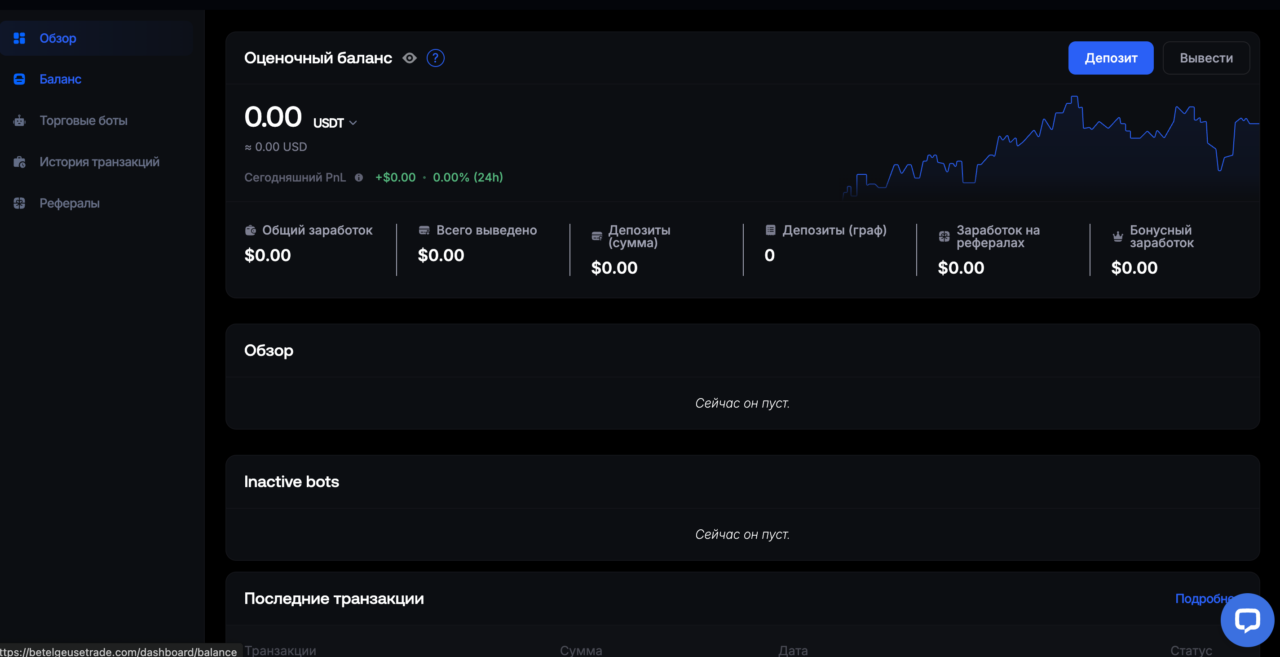Image resolution: width=1280 pixels, height=657 pixels.
Task: Click the Бонусный заработок crown icon
Action: tap(1118, 237)
